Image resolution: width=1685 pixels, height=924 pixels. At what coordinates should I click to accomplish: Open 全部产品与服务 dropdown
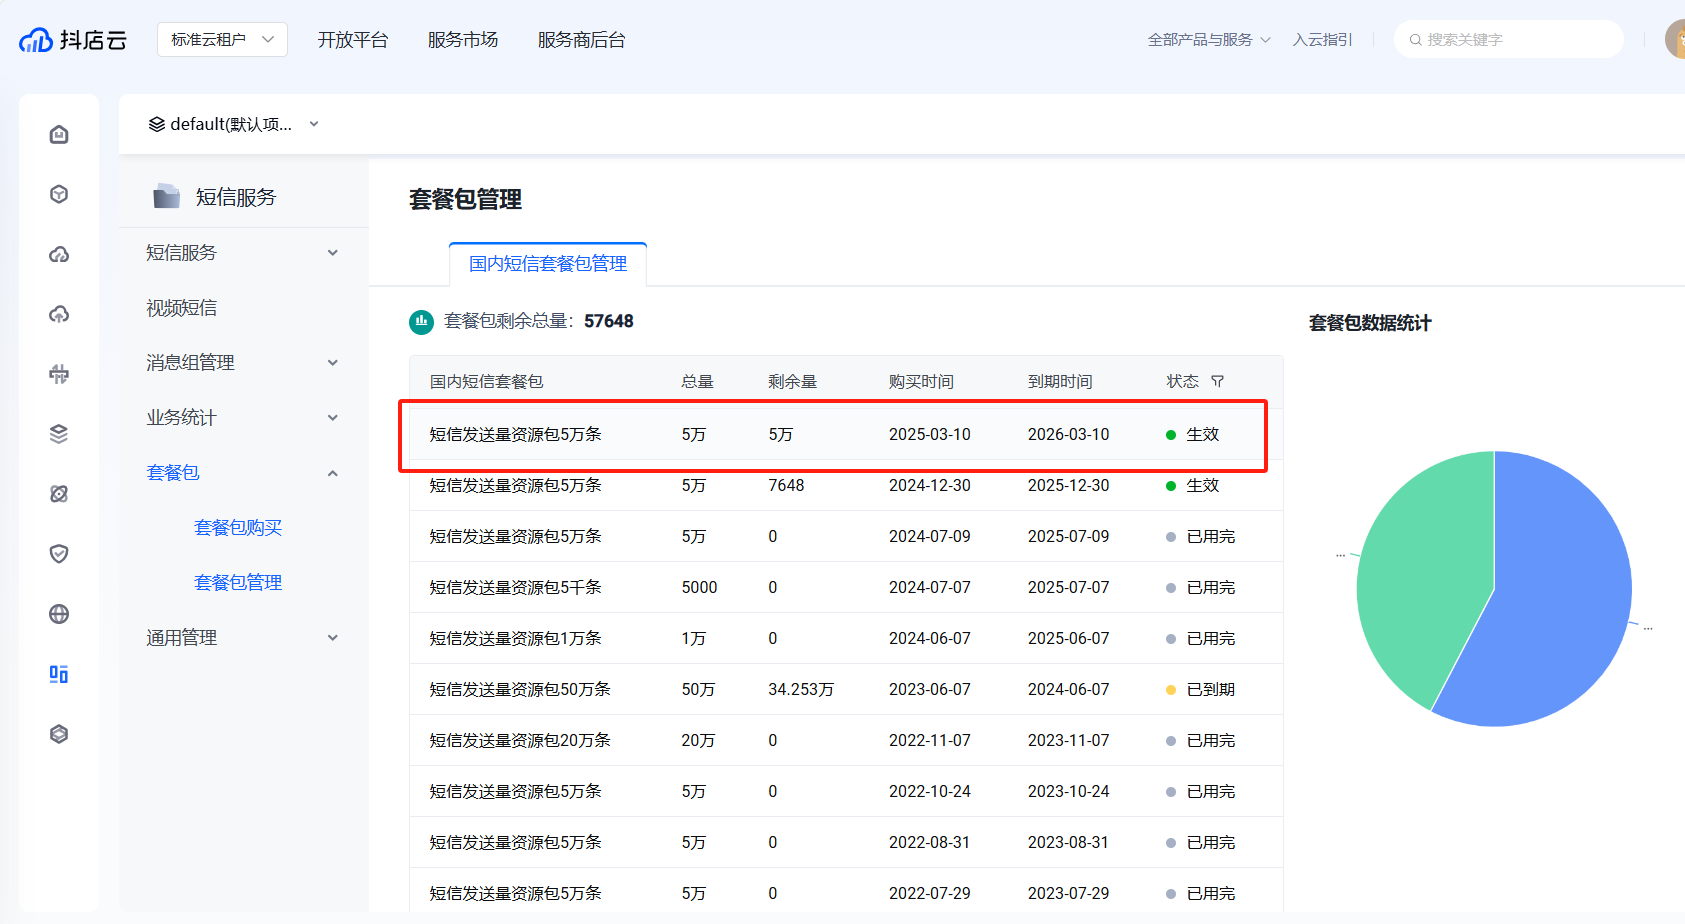coord(1208,40)
